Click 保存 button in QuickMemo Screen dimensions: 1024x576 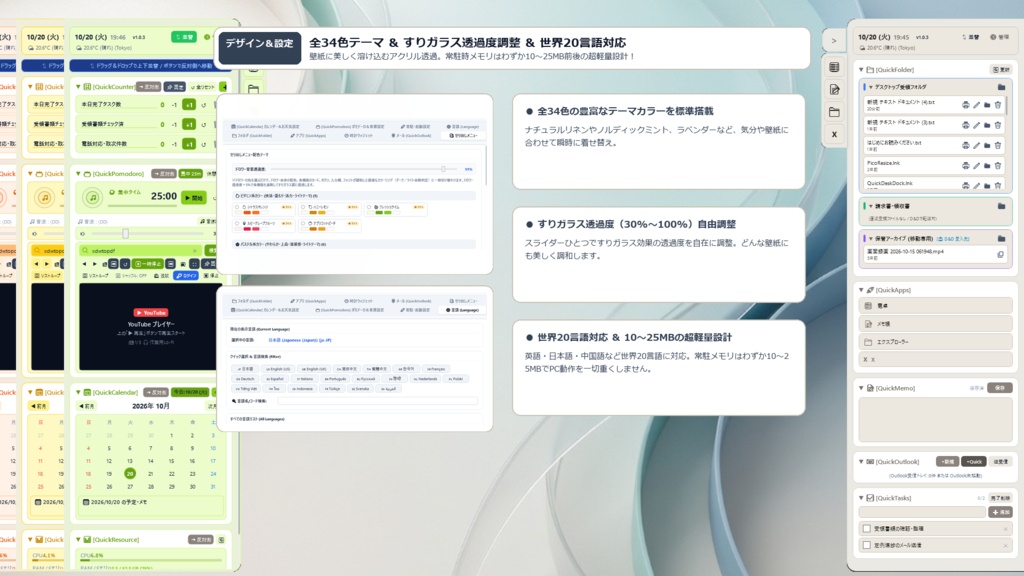click(x=1000, y=388)
